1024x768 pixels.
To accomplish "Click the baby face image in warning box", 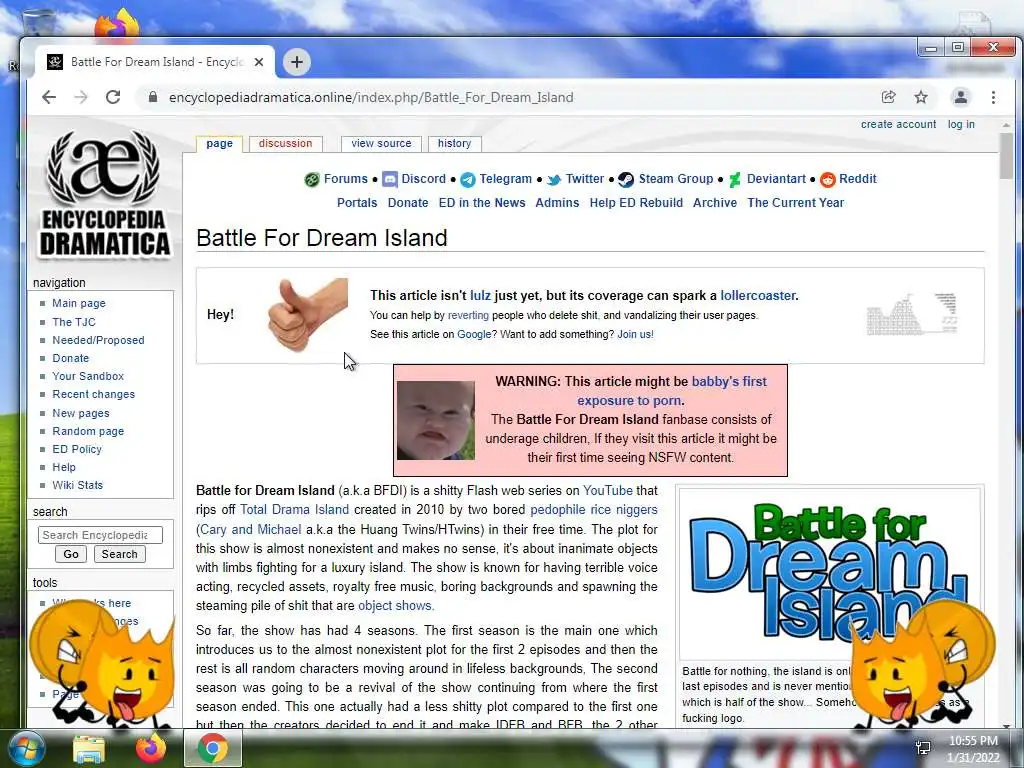I will 436,421.
